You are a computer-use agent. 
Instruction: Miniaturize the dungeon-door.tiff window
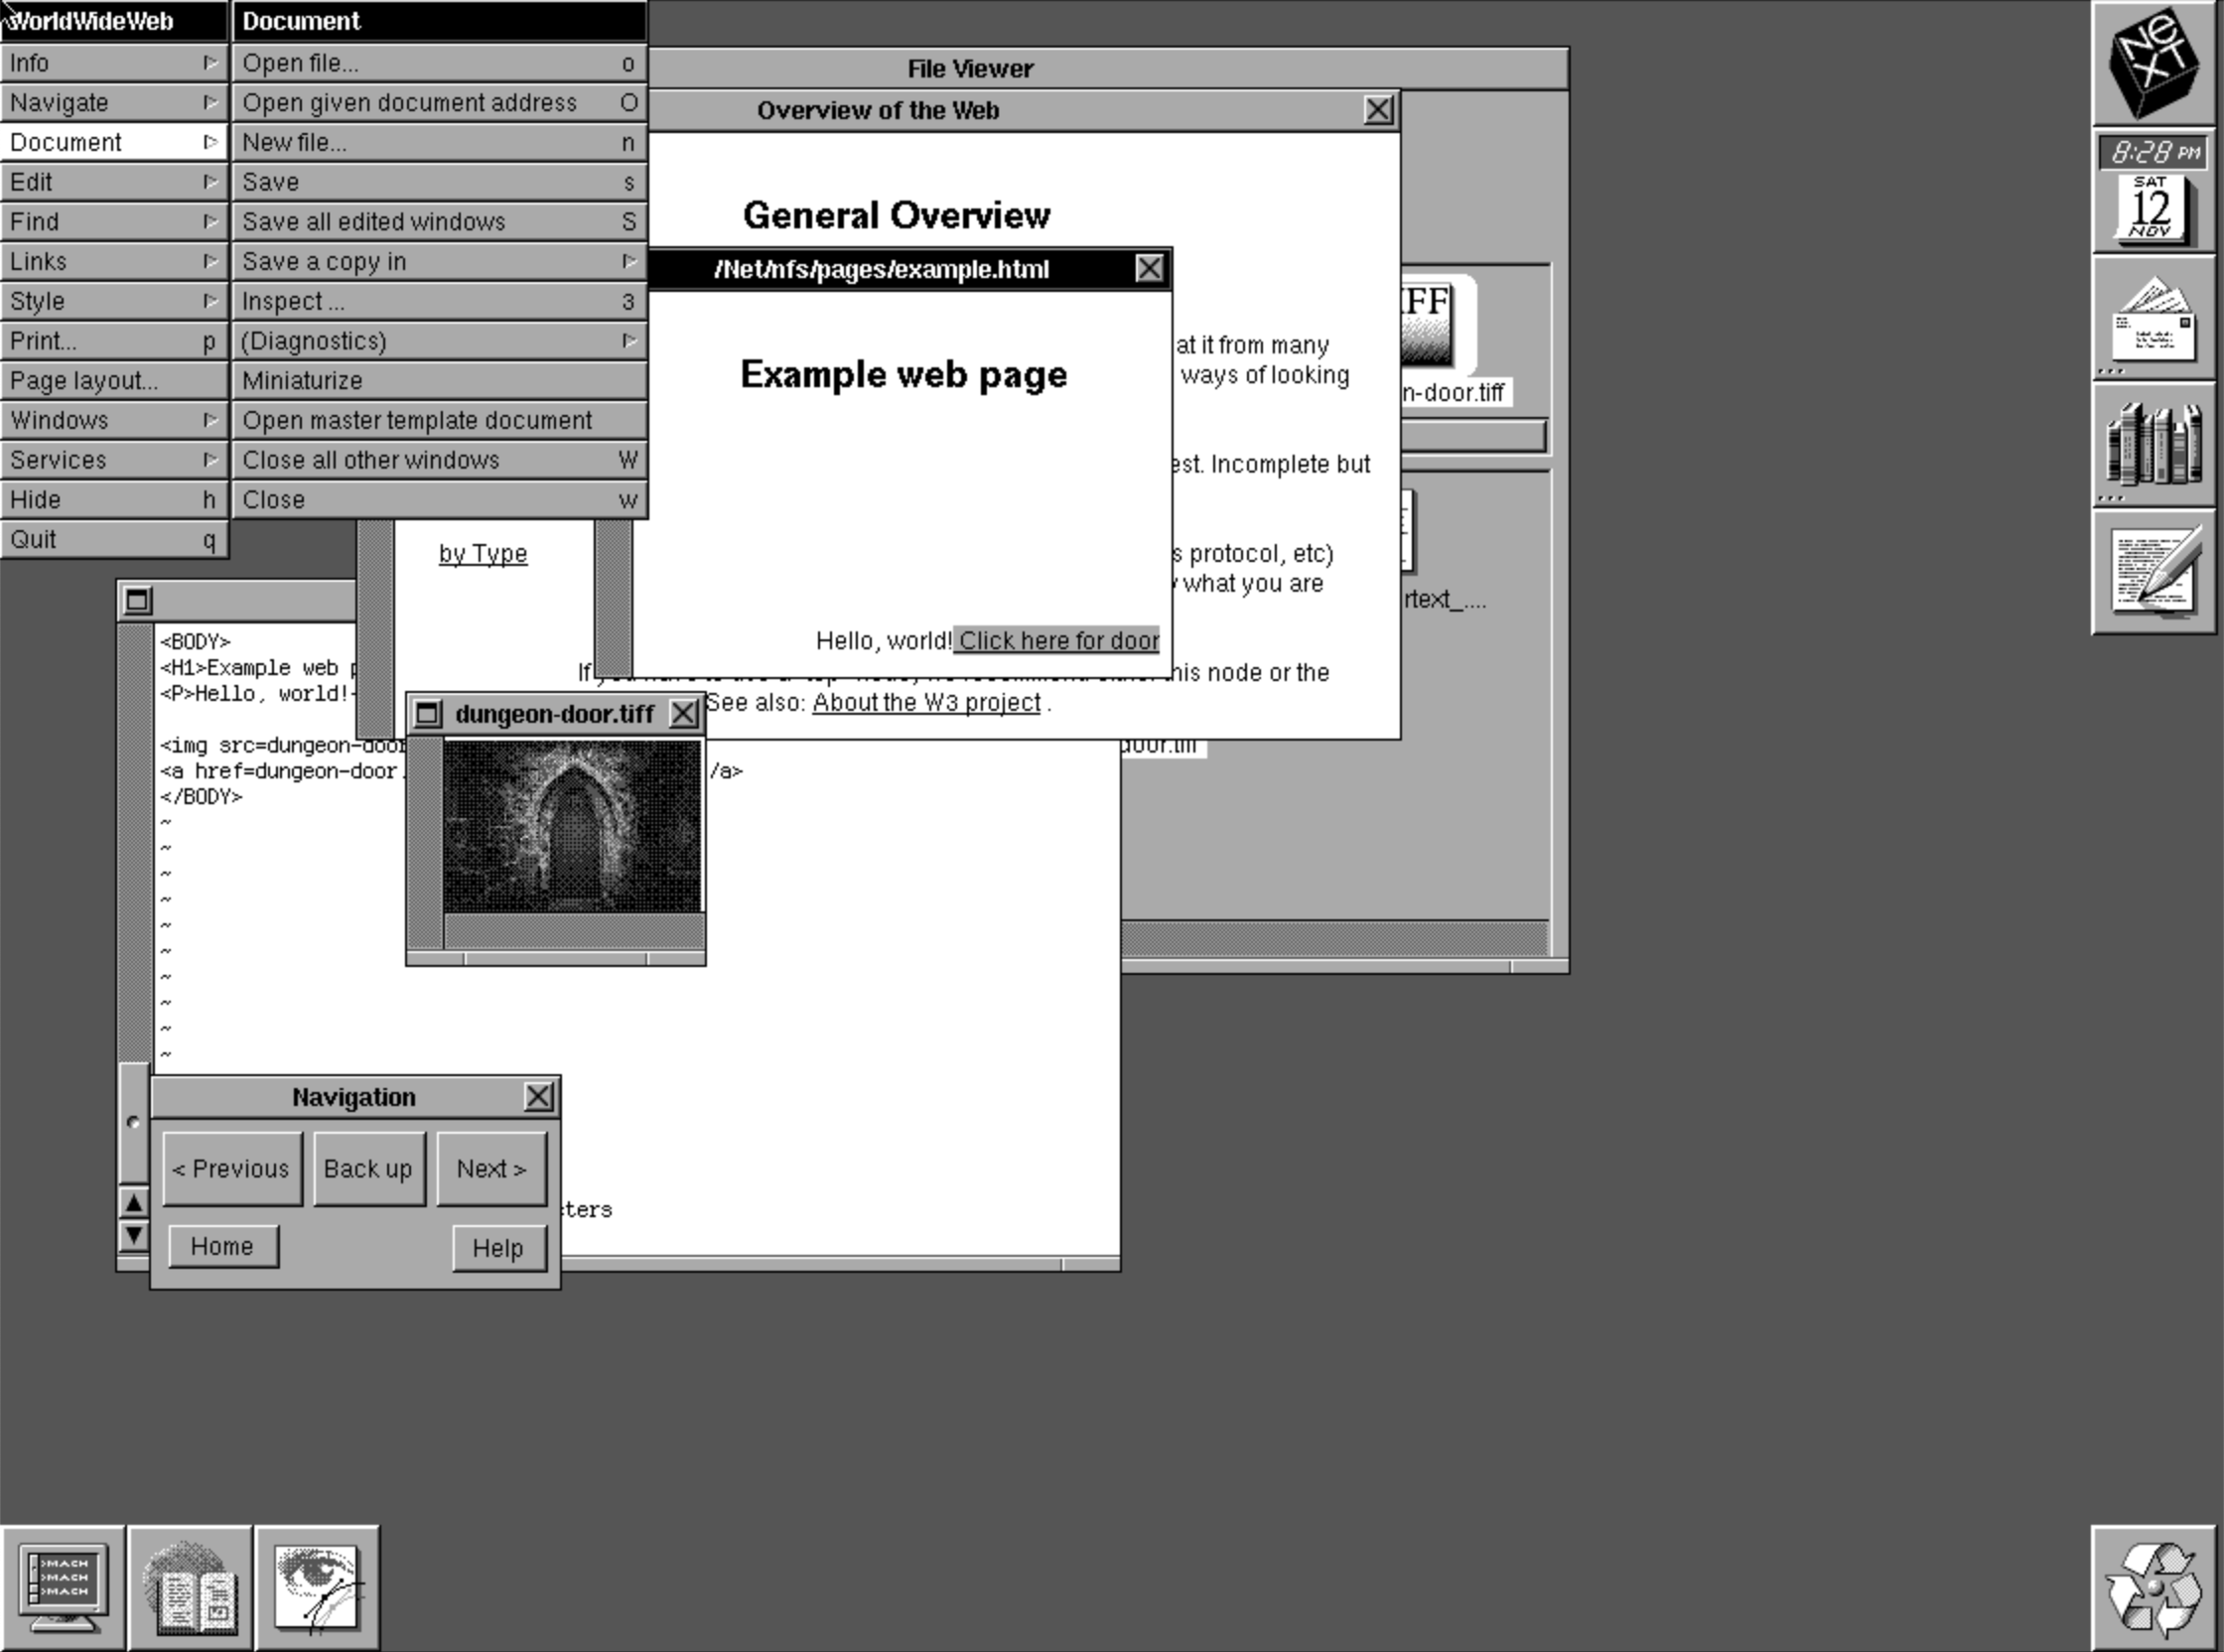pyautogui.click(x=428, y=714)
